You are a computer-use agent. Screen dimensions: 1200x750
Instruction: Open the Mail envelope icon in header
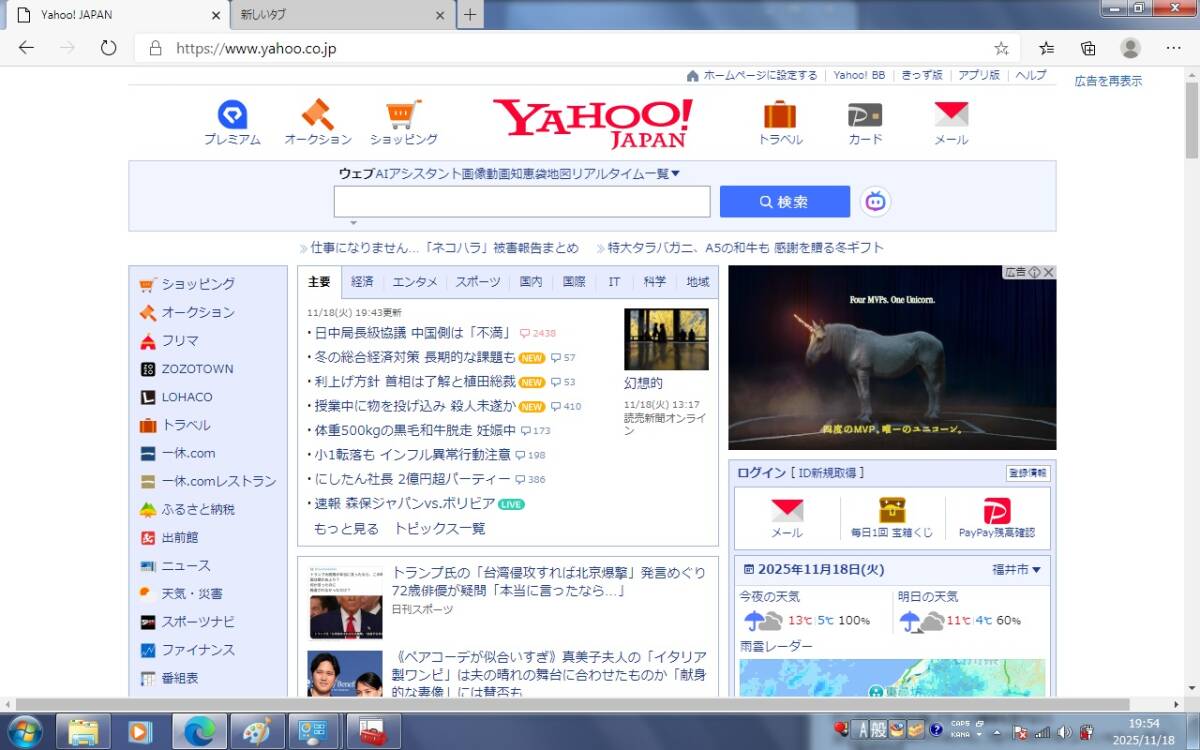pyautogui.click(x=951, y=115)
